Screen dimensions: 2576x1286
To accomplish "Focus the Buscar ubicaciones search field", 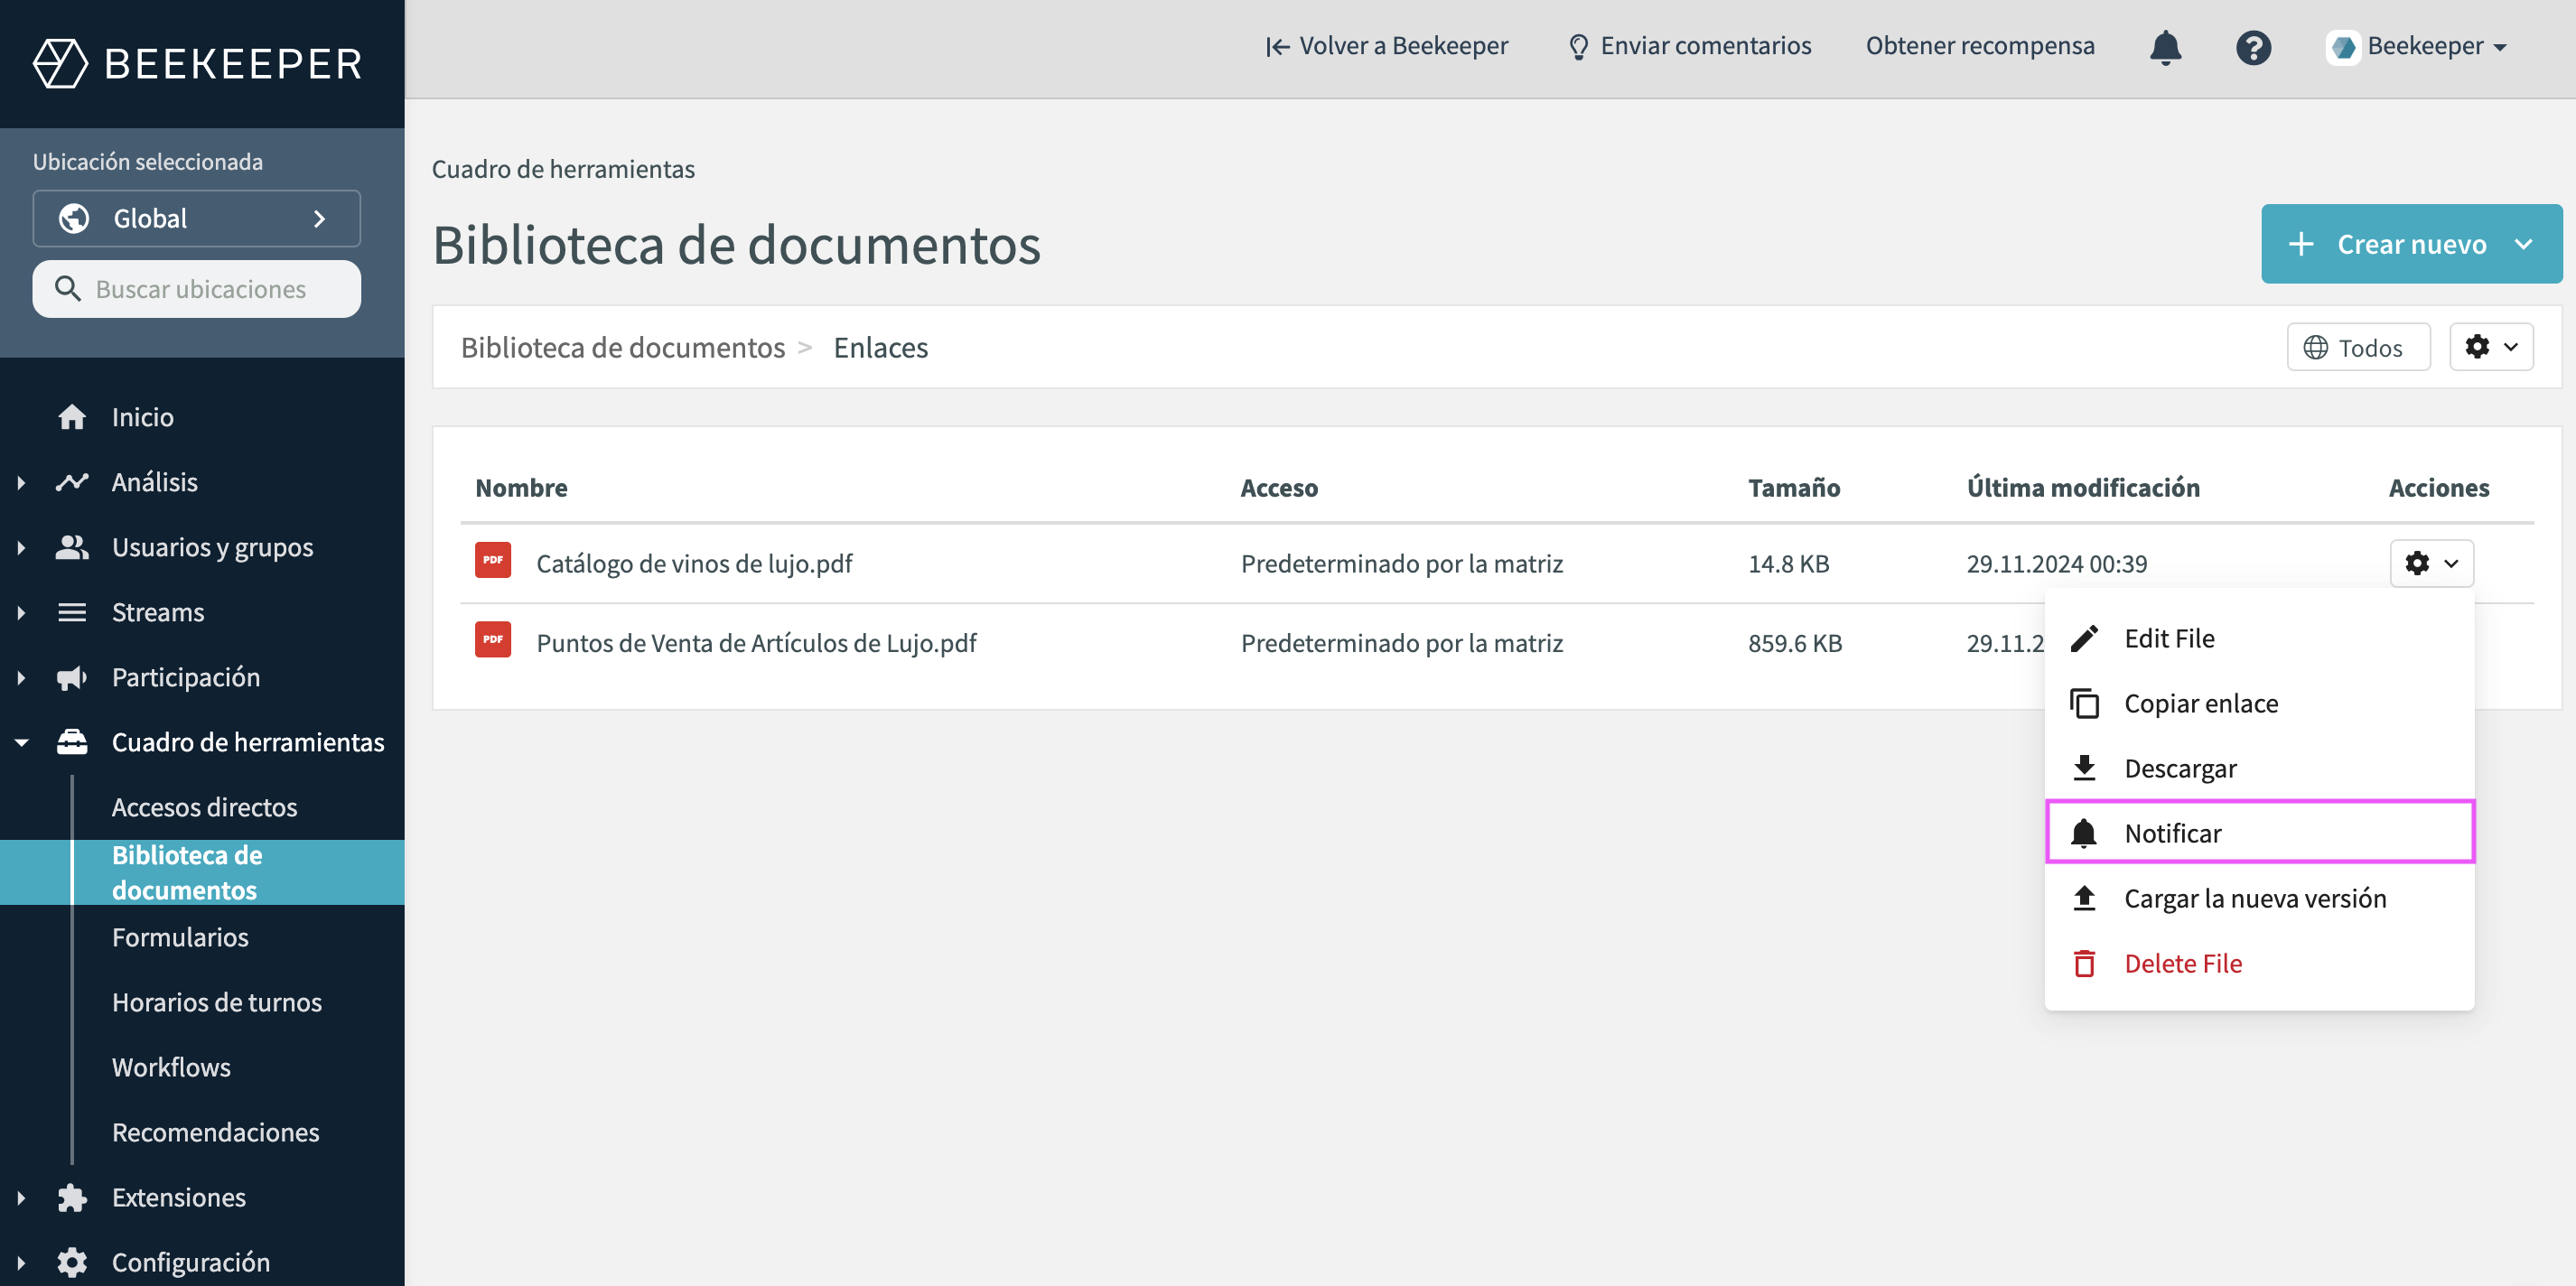I will [x=197, y=289].
